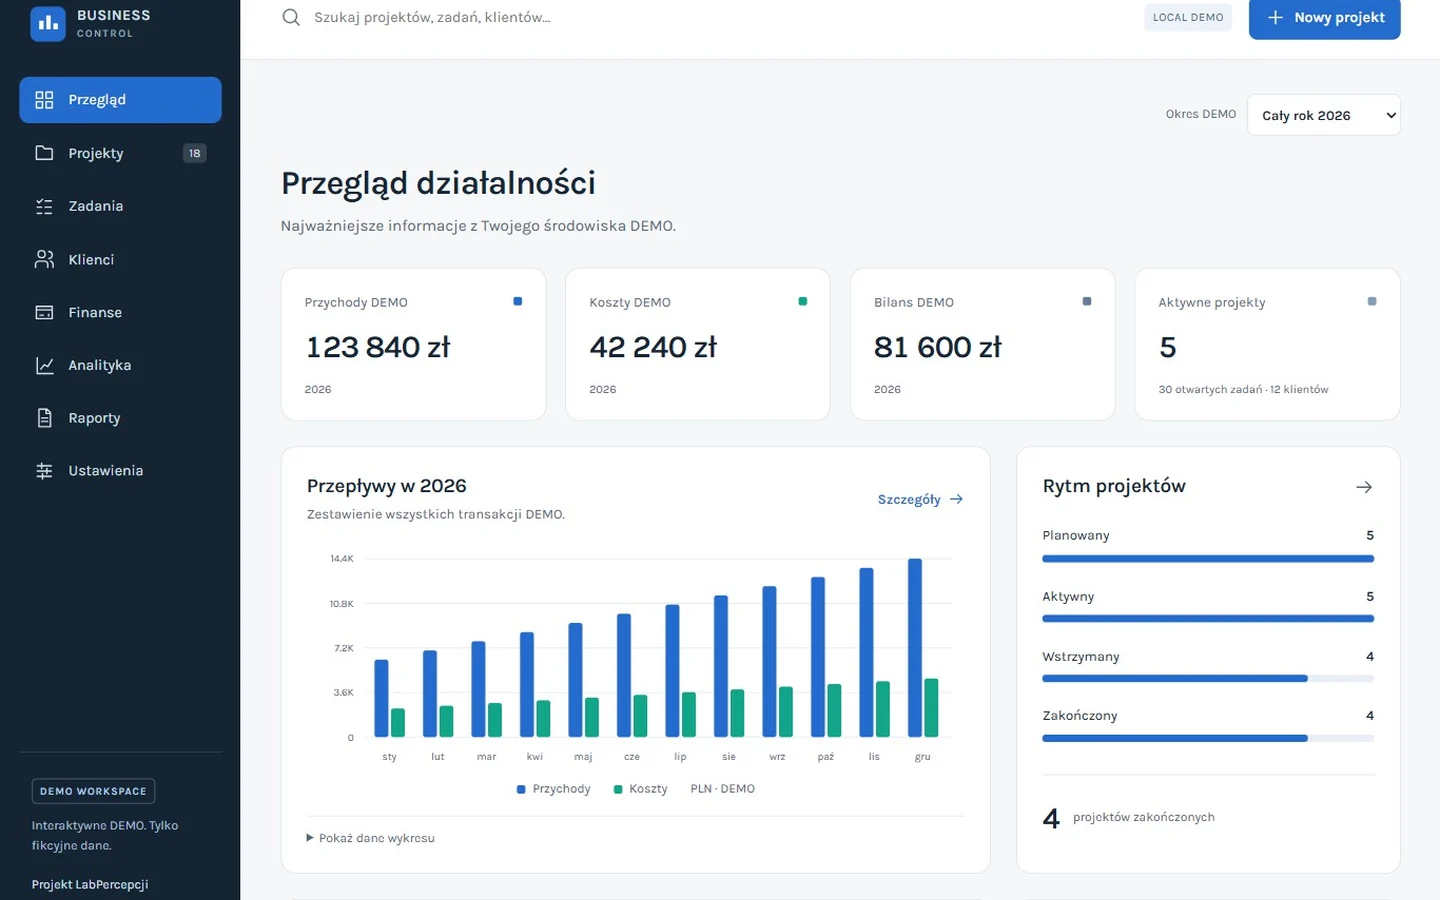Click the Finanse card icon
The width and height of the screenshot is (1440, 900).
[44, 312]
